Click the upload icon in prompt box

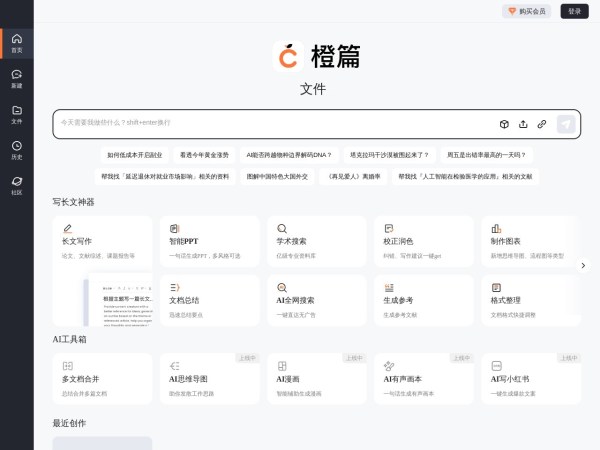pos(523,124)
